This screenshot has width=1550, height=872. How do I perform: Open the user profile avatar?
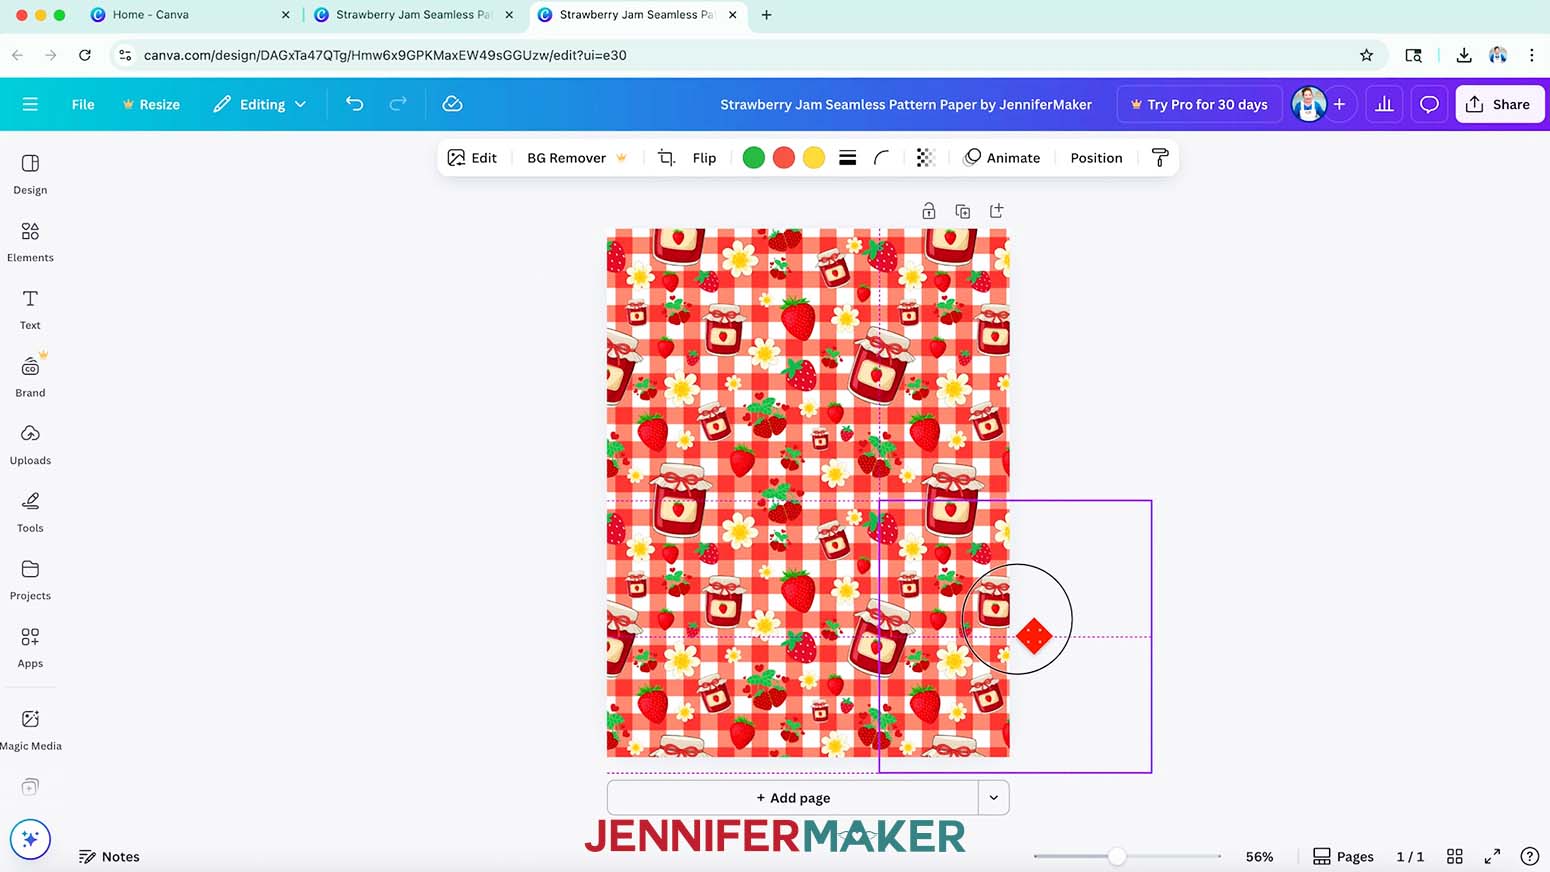point(1308,104)
